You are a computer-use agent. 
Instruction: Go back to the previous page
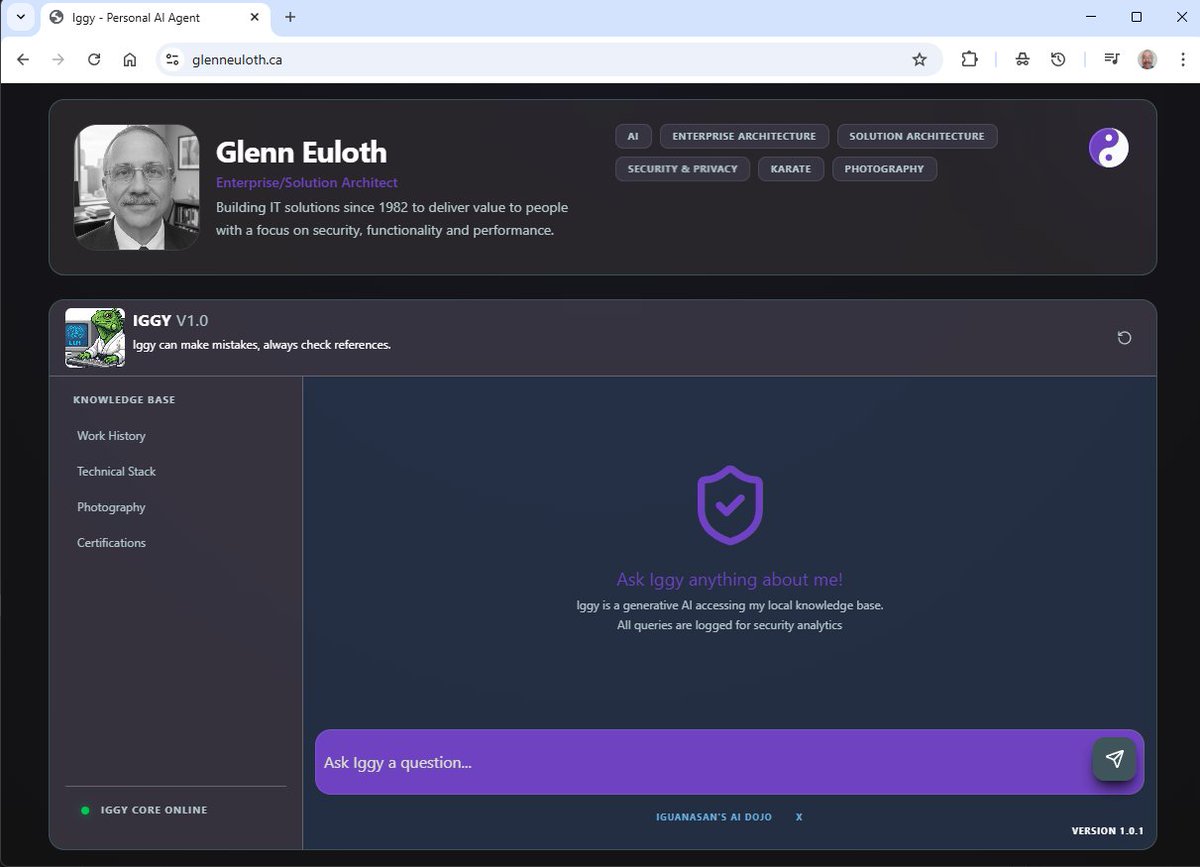[23, 60]
